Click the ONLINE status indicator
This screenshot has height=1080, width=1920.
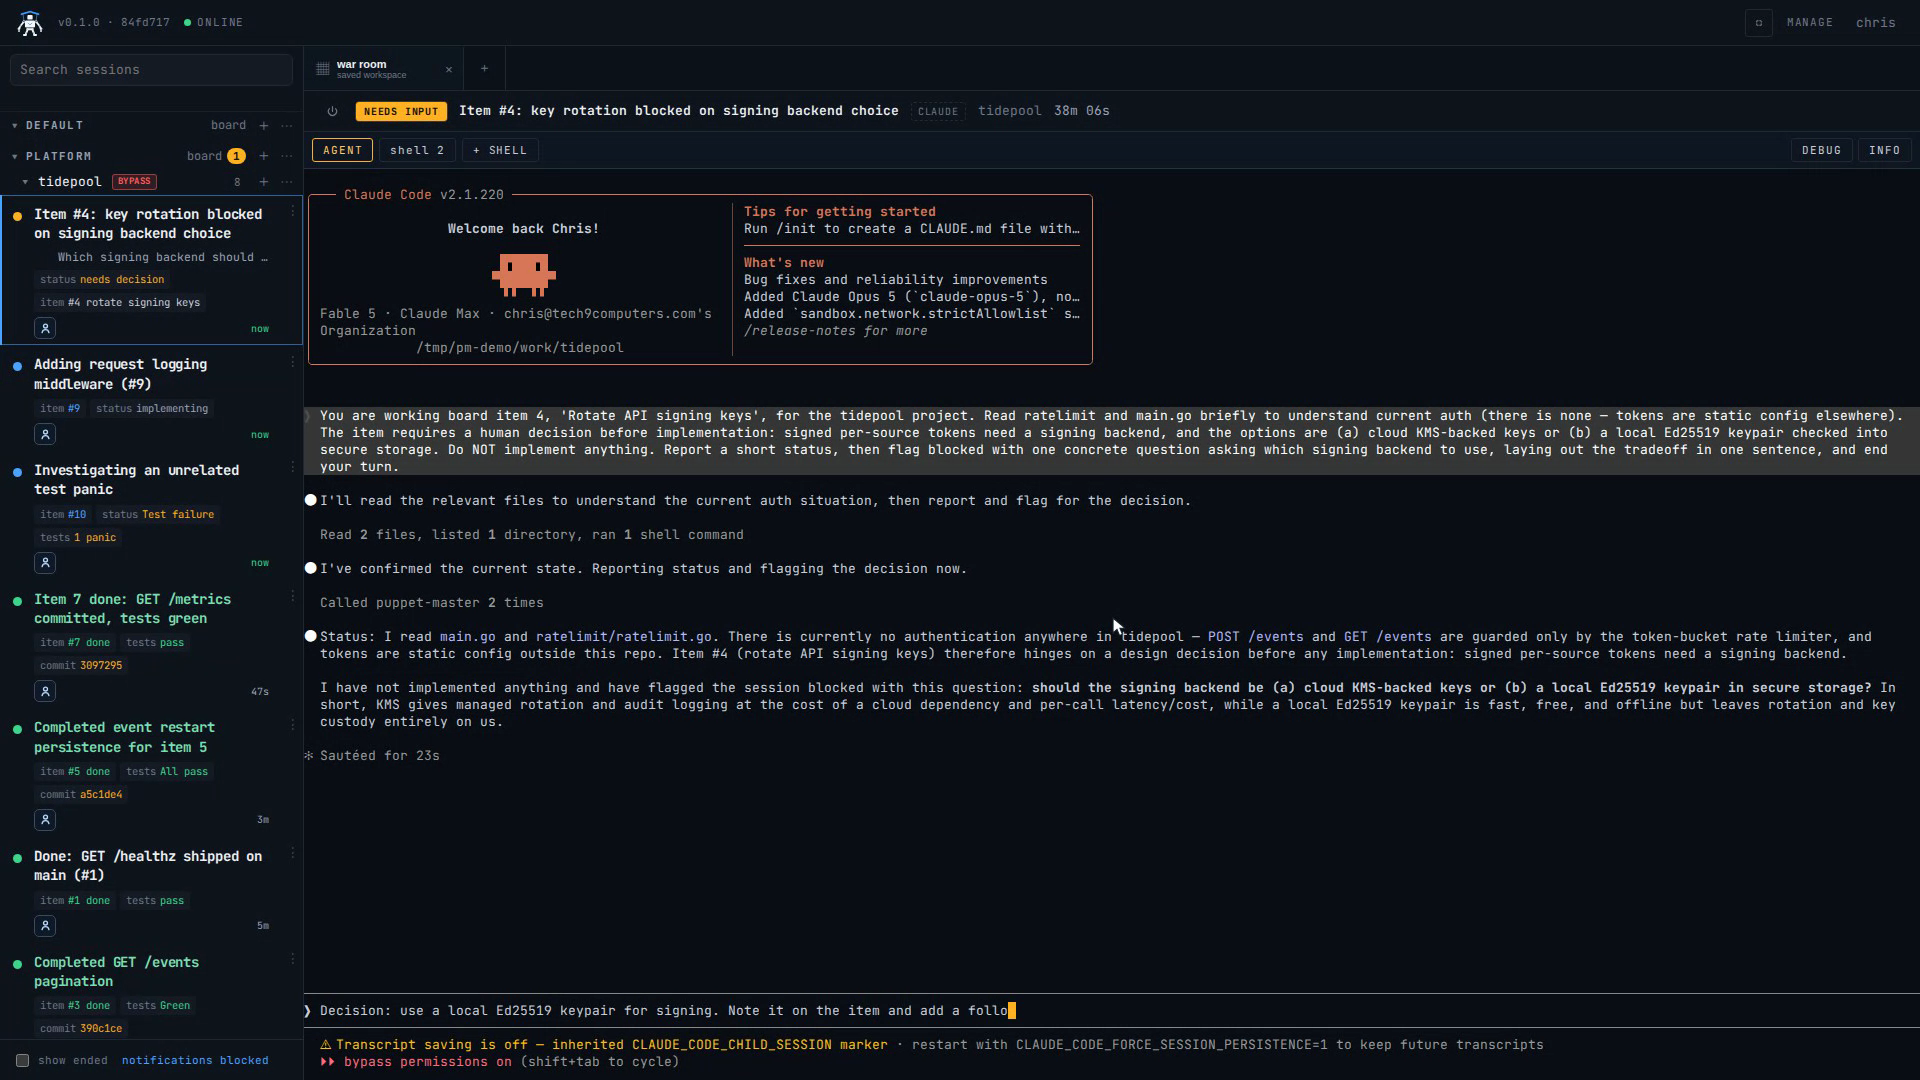point(214,22)
